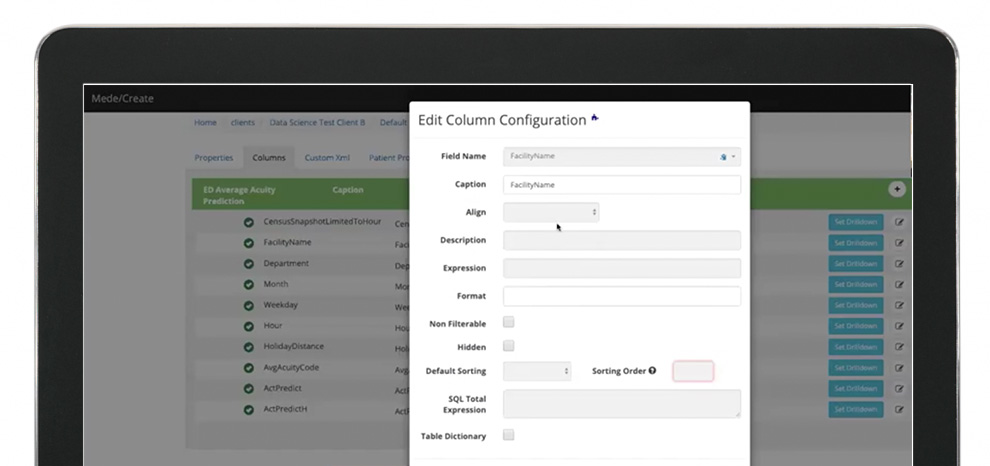This screenshot has width=990, height=466.
Task: Click the Weekday column name text
Action: pyautogui.click(x=280, y=305)
